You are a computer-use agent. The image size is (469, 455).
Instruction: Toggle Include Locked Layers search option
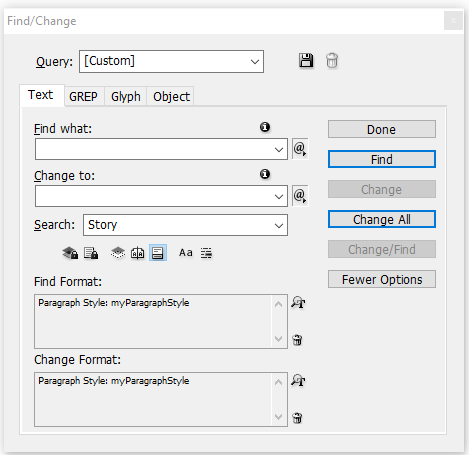[70, 253]
